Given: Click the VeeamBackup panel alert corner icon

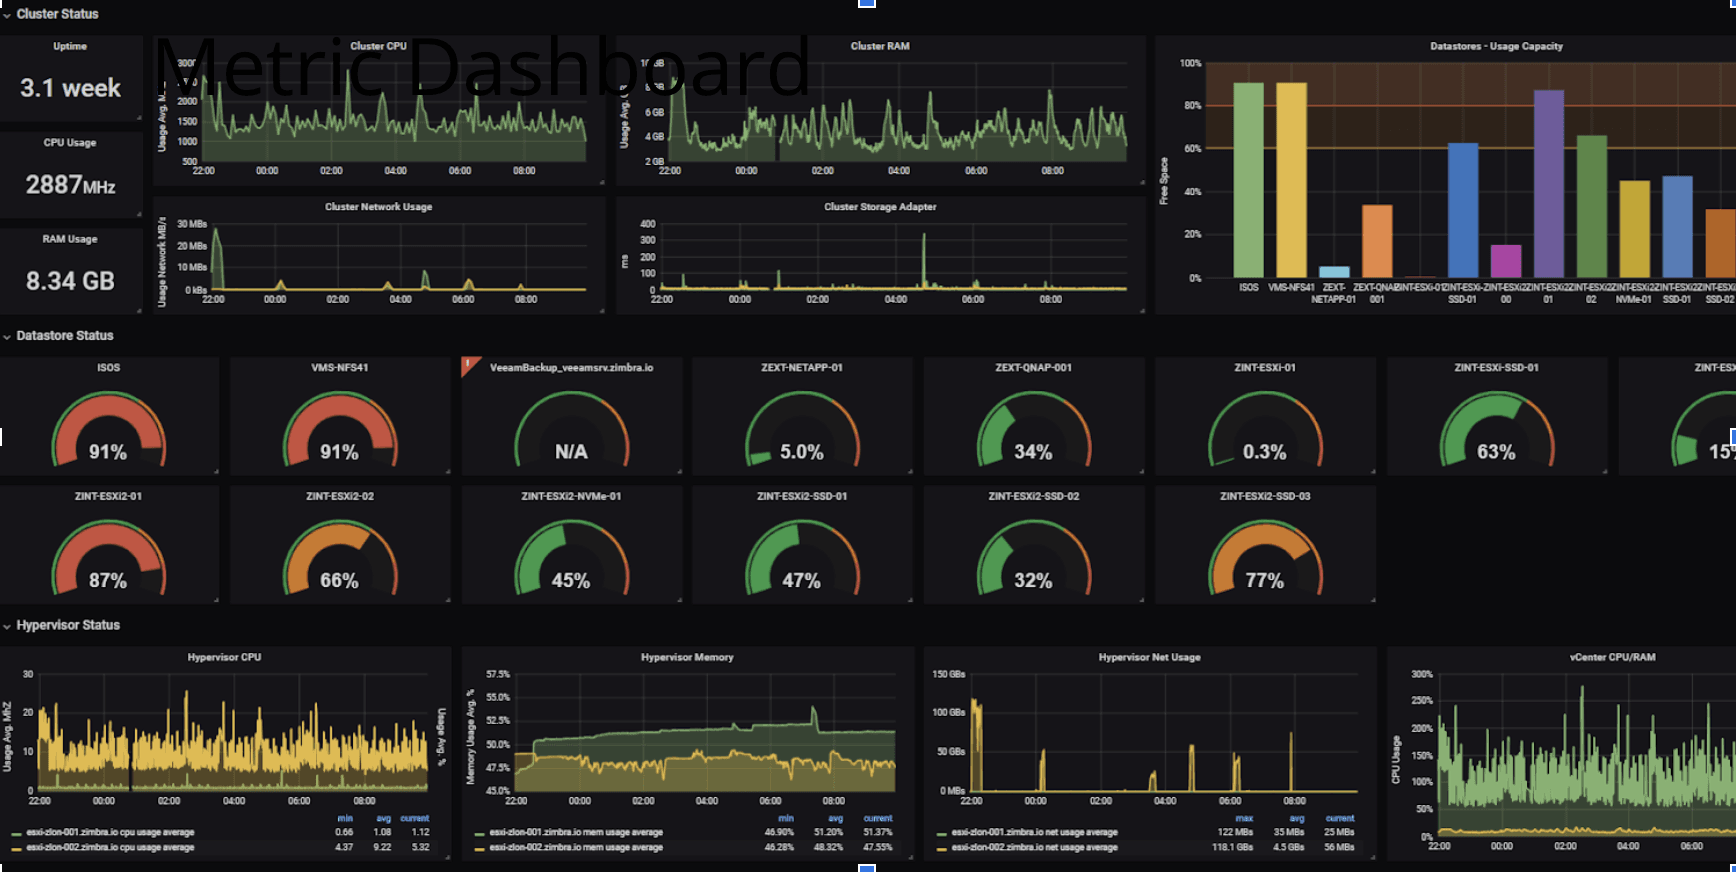Looking at the screenshot, I should click(x=468, y=365).
